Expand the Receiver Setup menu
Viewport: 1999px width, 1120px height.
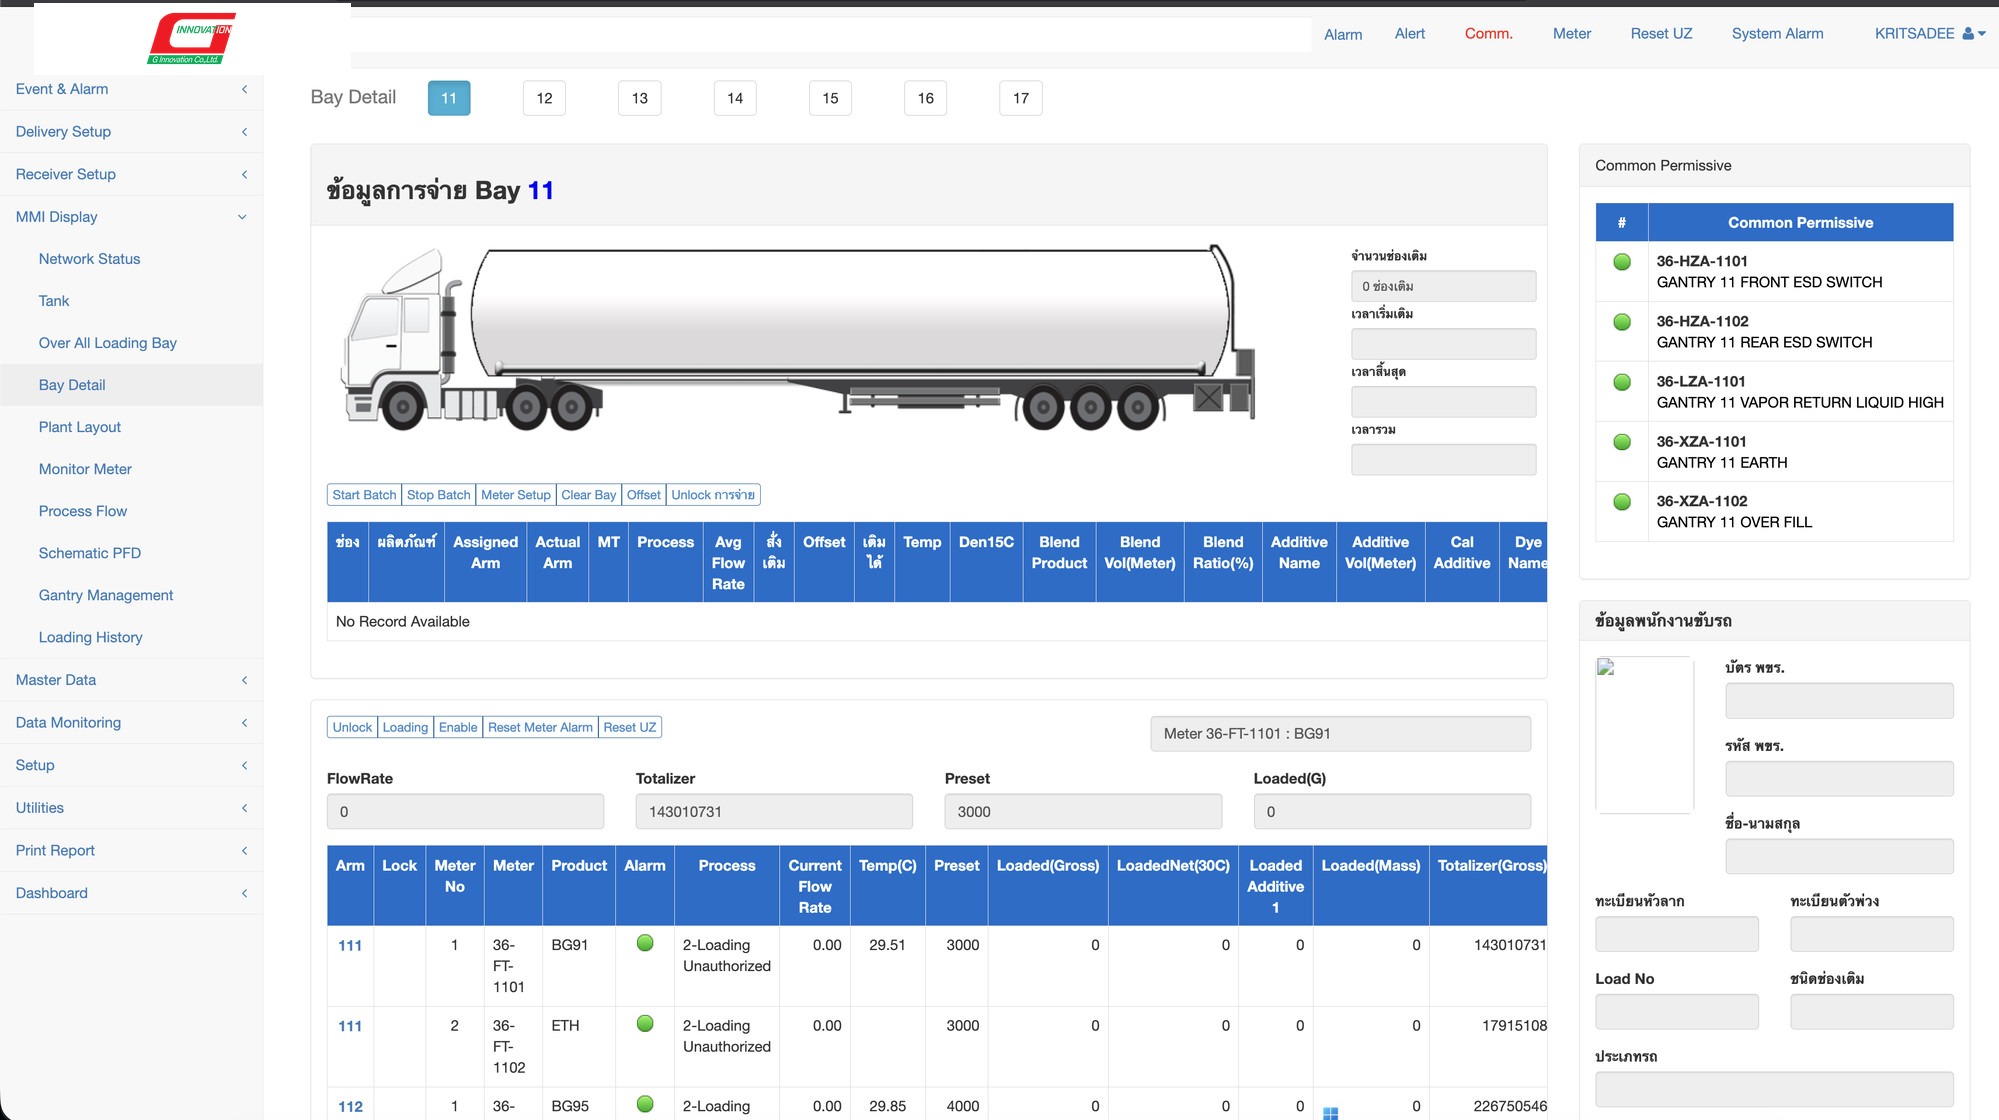point(131,174)
